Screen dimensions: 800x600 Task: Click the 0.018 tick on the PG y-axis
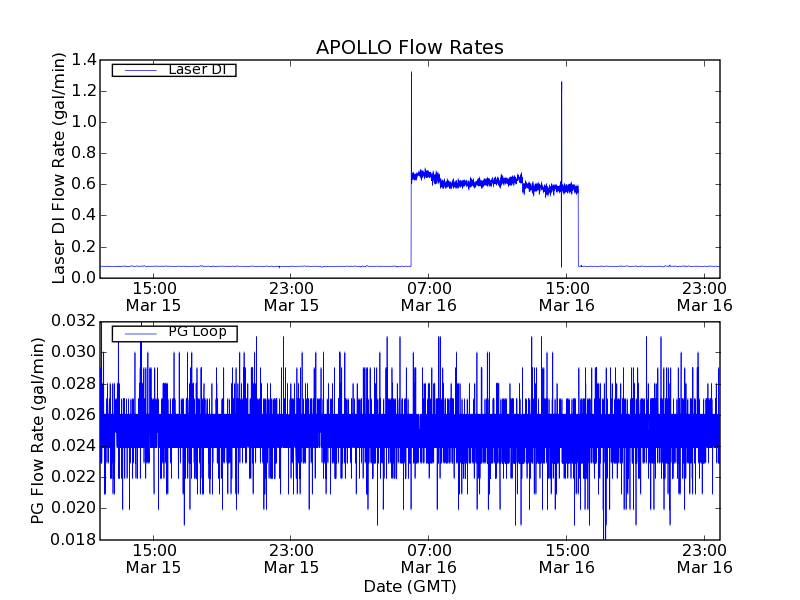click(76, 540)
